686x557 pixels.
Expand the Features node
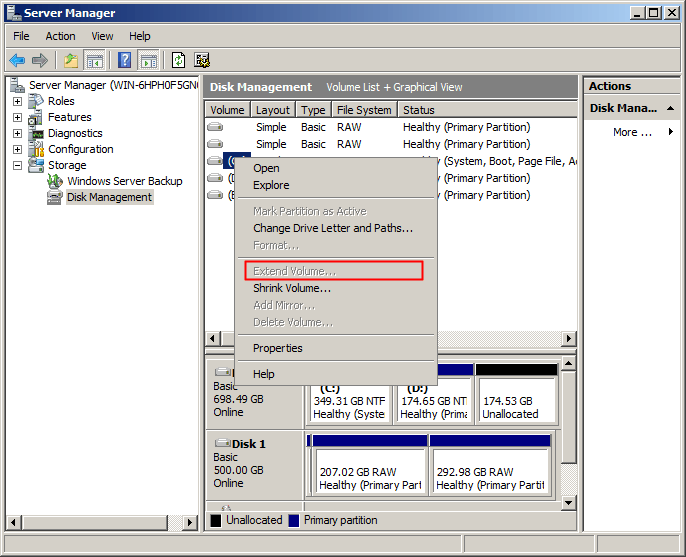point(18,117)
